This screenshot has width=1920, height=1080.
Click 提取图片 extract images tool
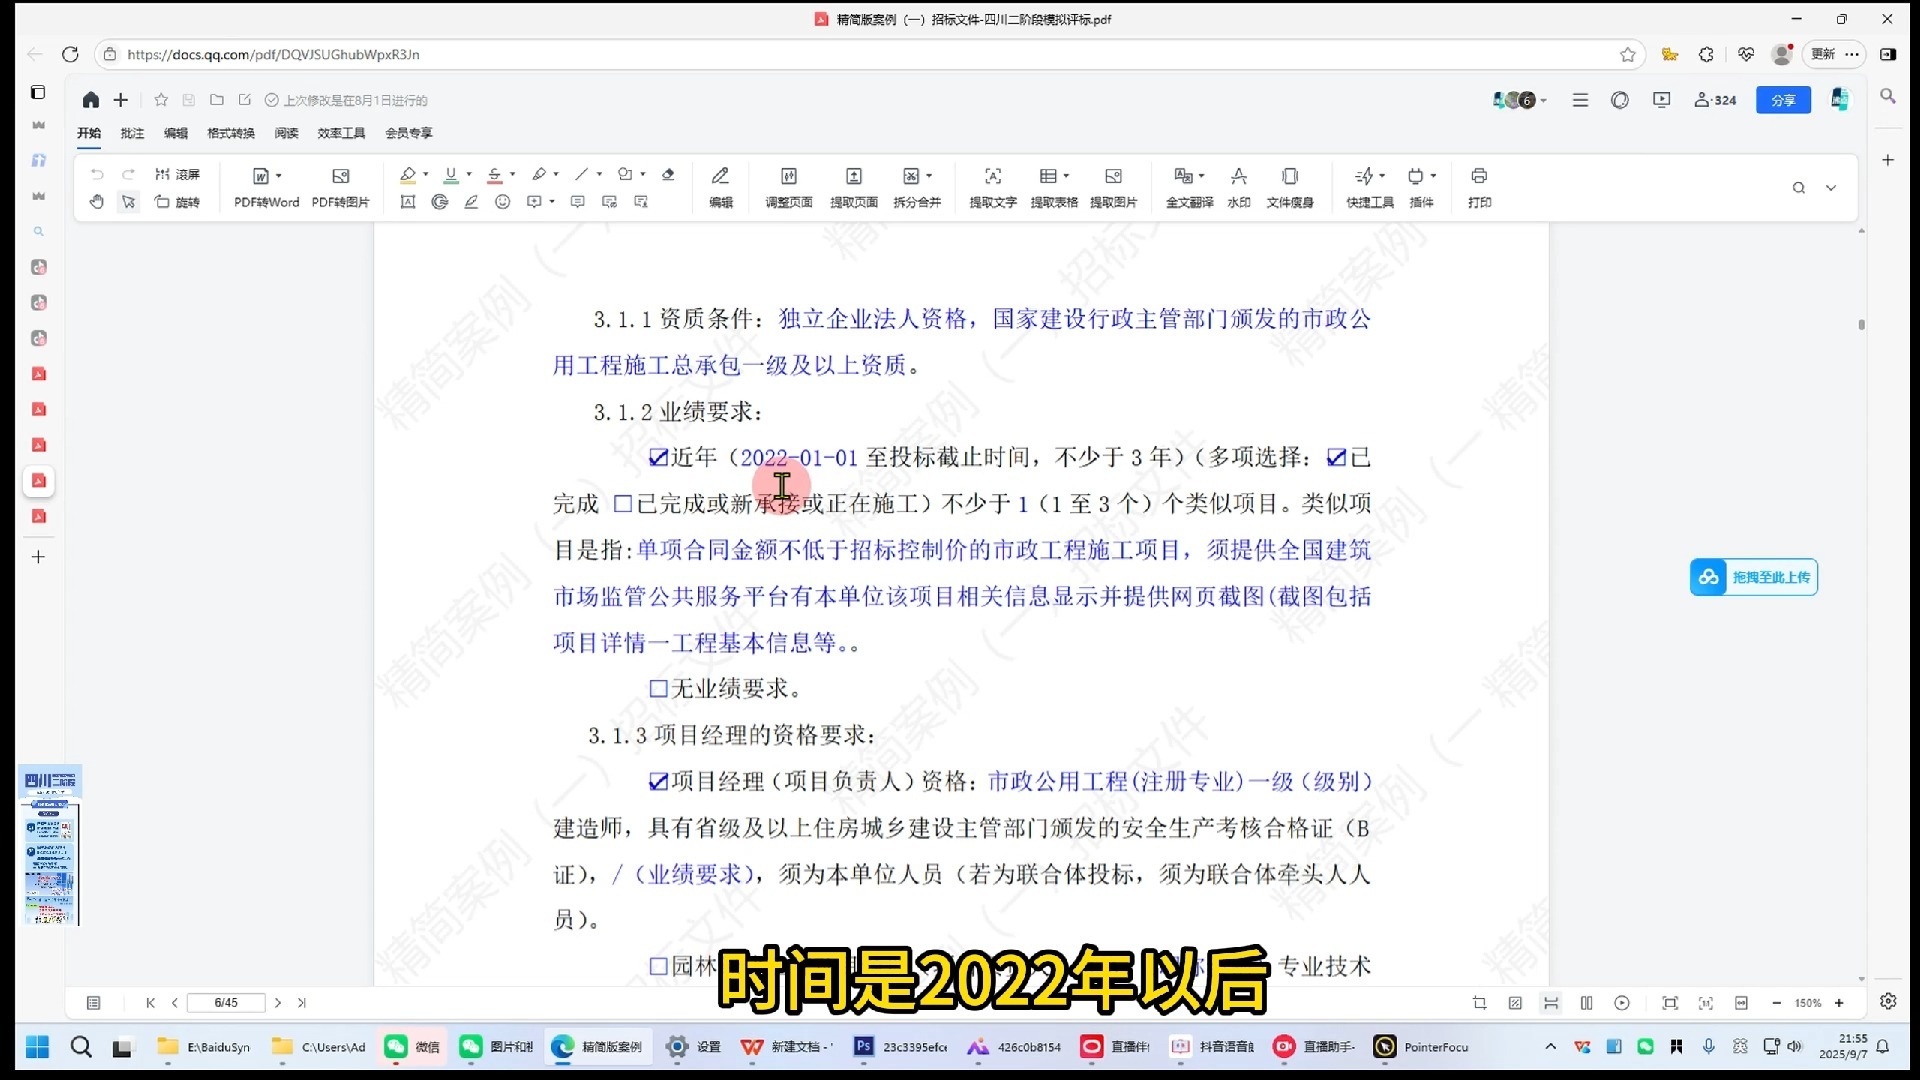1113,187
